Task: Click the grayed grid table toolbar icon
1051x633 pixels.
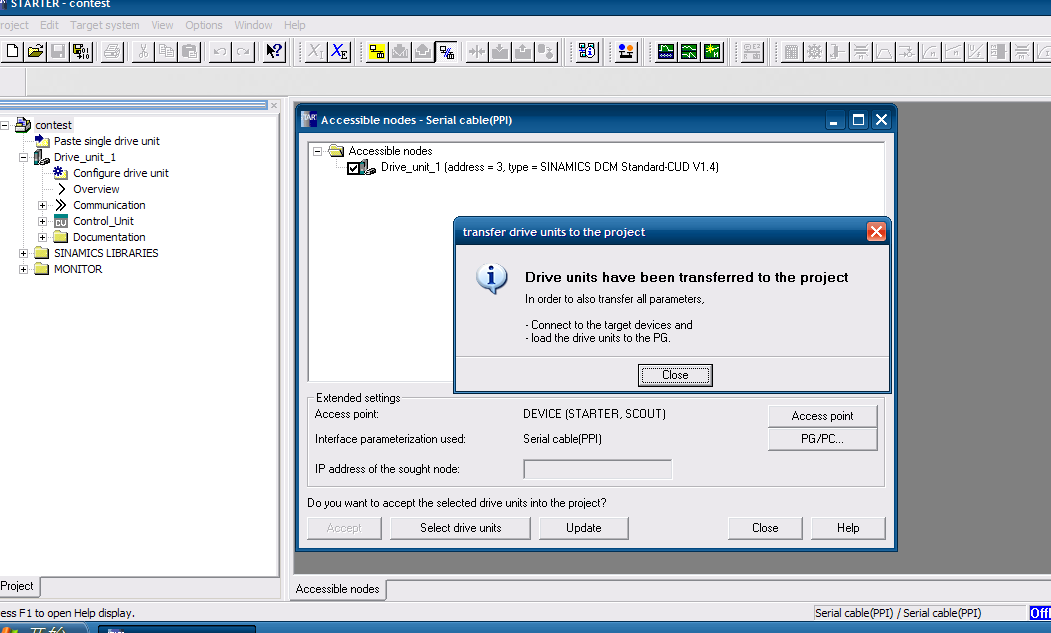Action: coord(792,52)
